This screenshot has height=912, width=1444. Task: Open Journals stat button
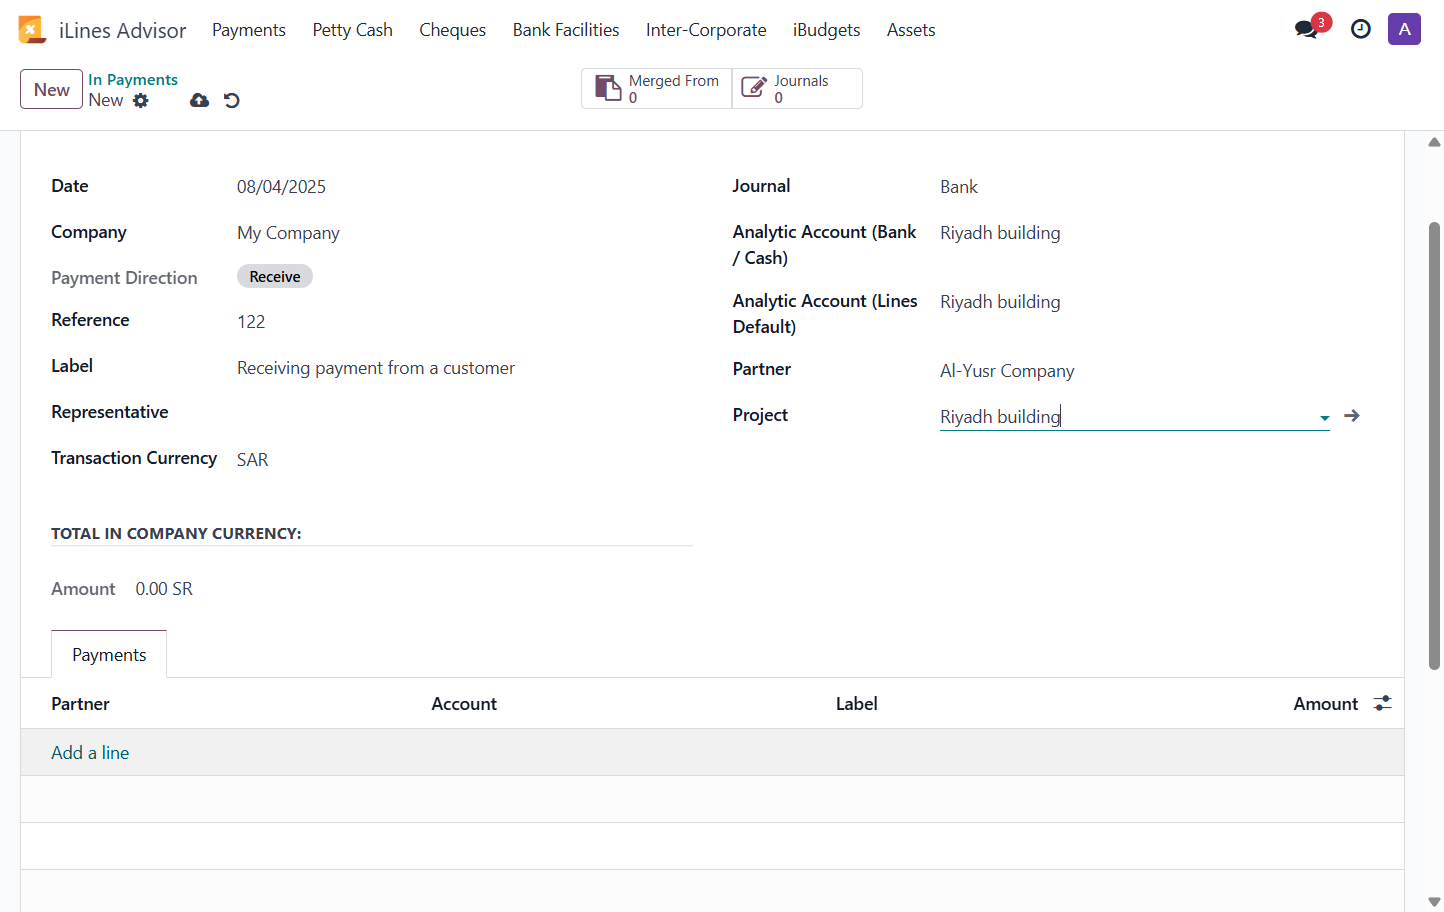coord(797,88)
